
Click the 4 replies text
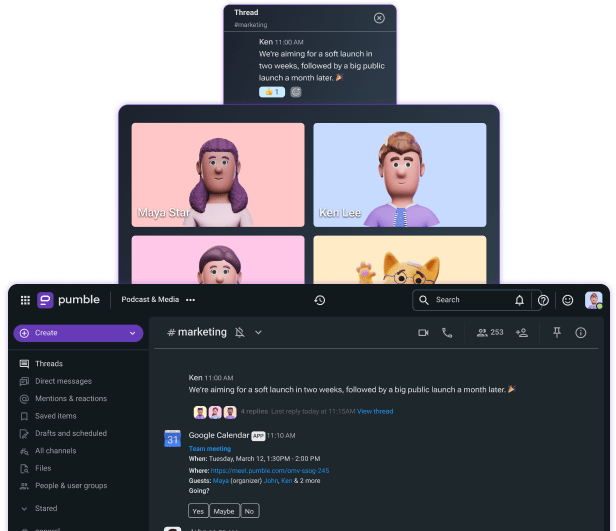[x=254, y=411]
